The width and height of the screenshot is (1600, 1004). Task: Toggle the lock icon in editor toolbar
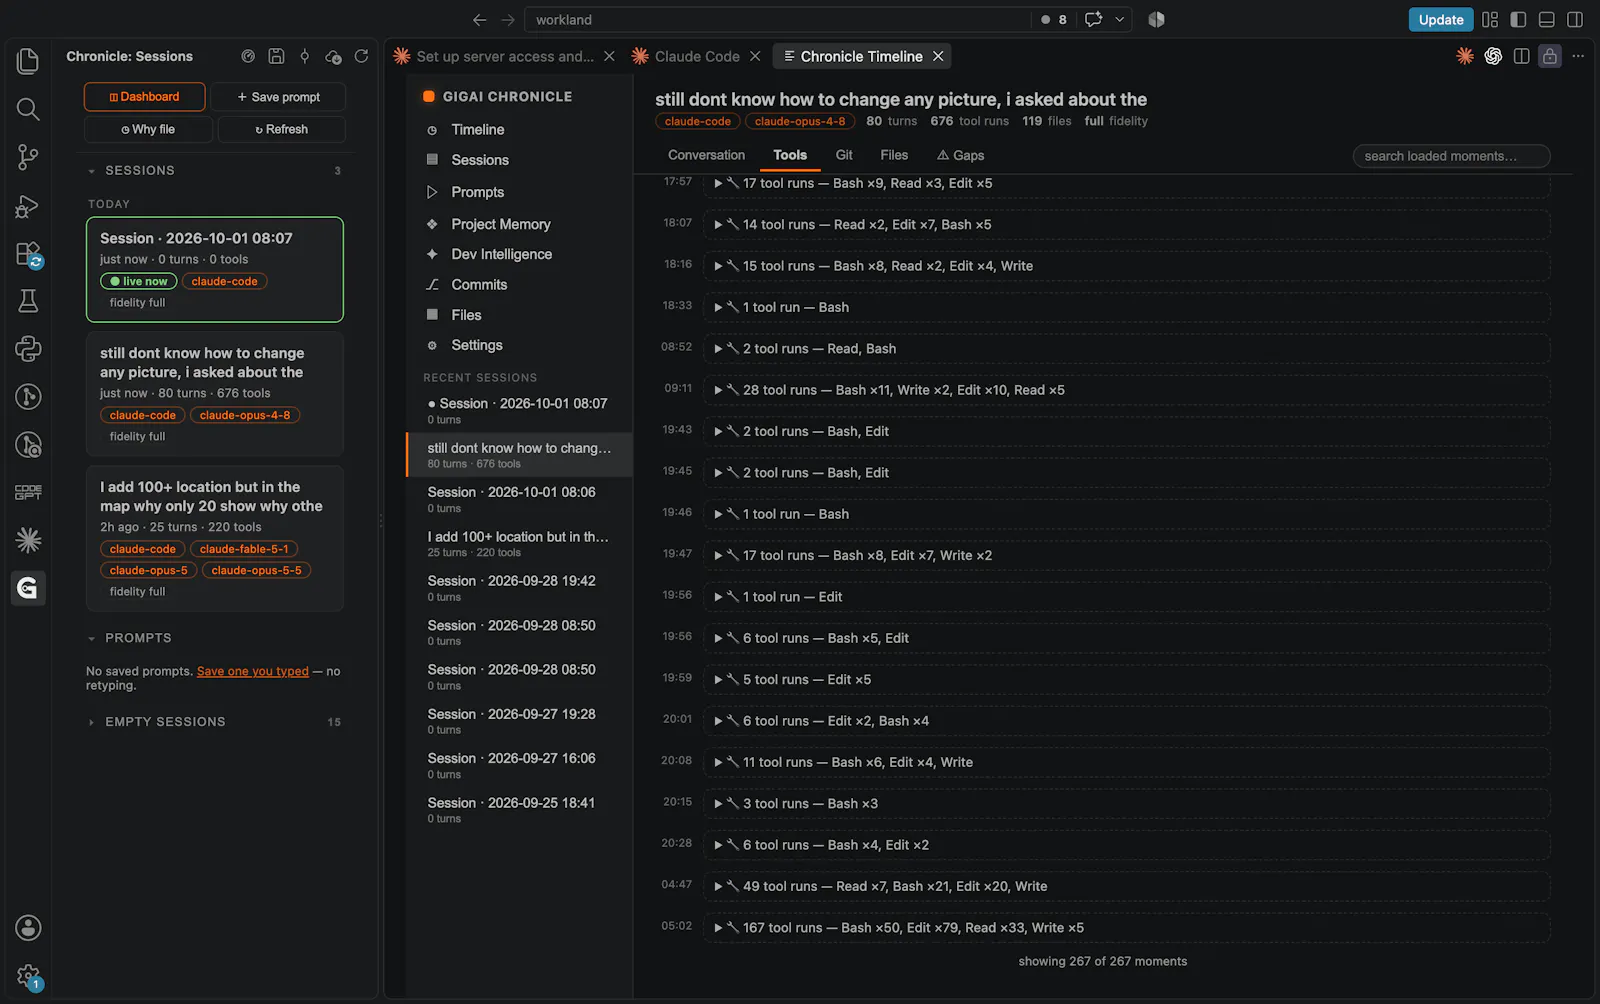click(1549, 56)
